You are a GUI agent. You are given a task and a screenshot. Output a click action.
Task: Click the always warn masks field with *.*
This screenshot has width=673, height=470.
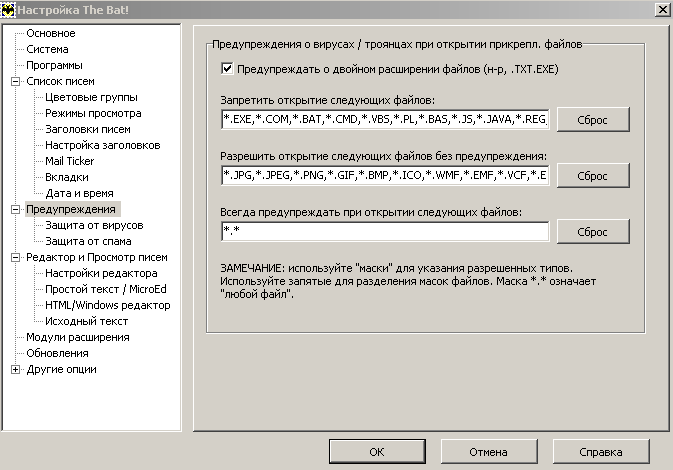385,231
